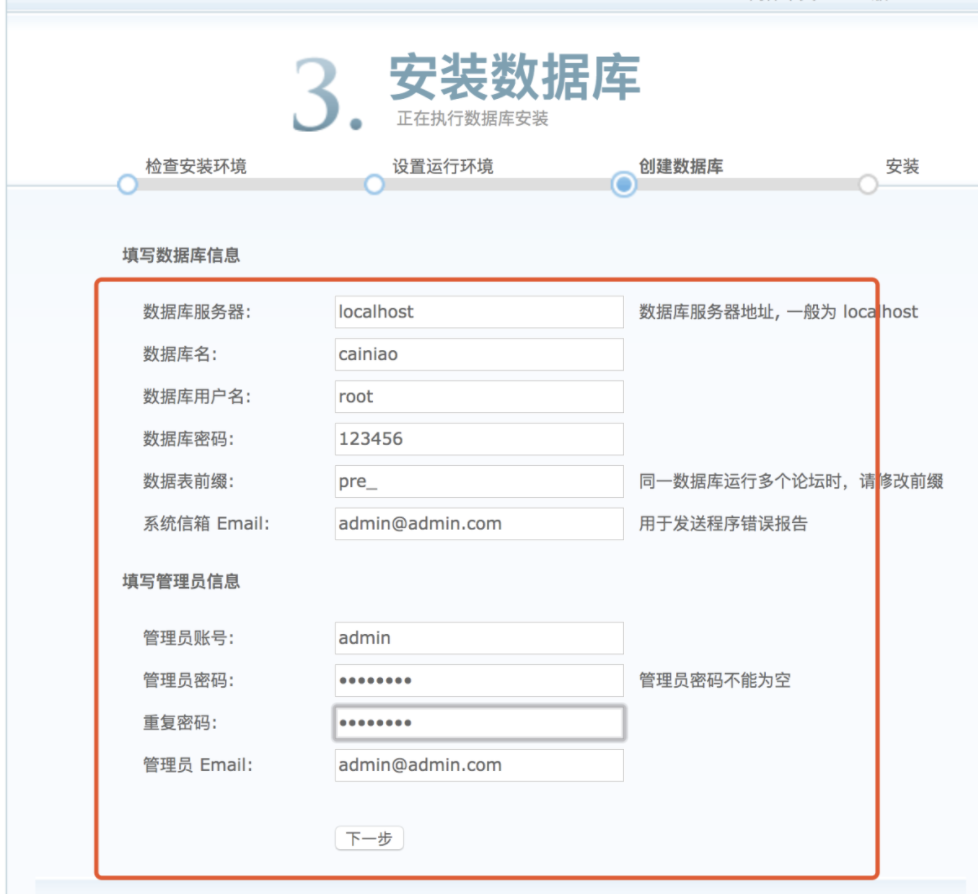Click the 设置运行环境 step label
The height and width of the screenshot is (894, 978).
[443, 167]
